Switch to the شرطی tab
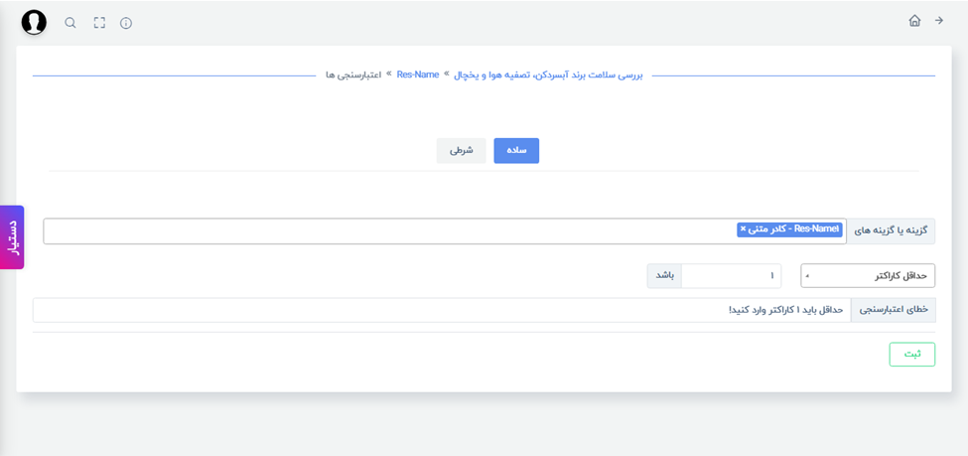The width and height of the screenshot is (968, 456). 461,151
